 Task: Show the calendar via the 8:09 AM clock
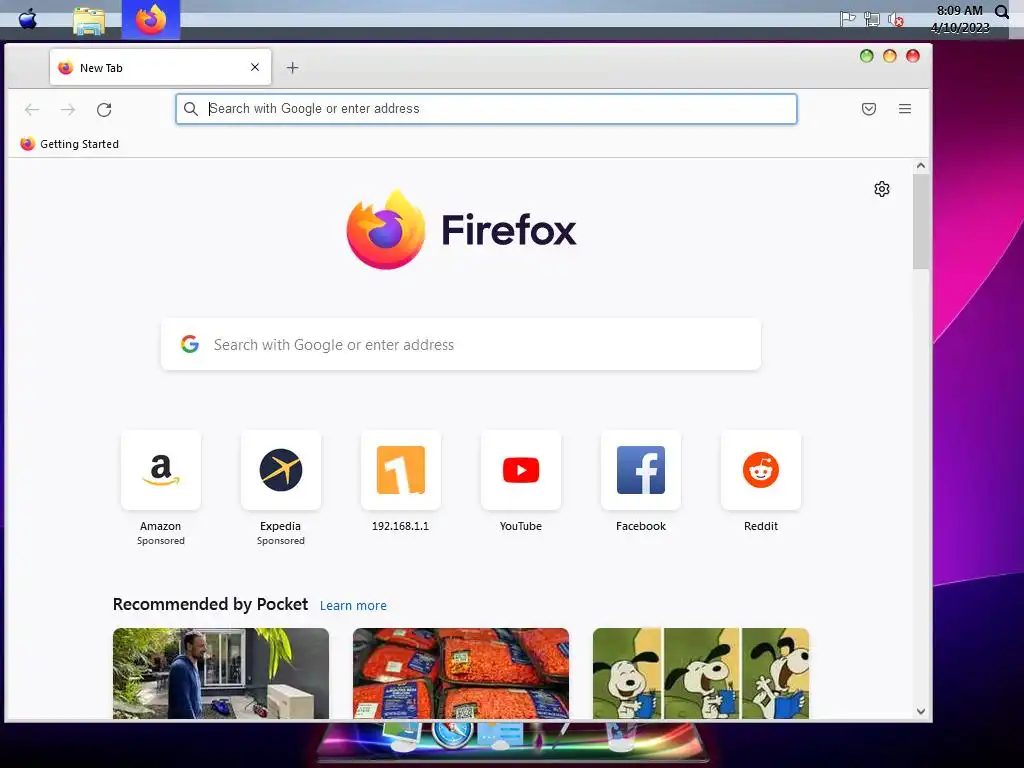[x=959, y=19]
